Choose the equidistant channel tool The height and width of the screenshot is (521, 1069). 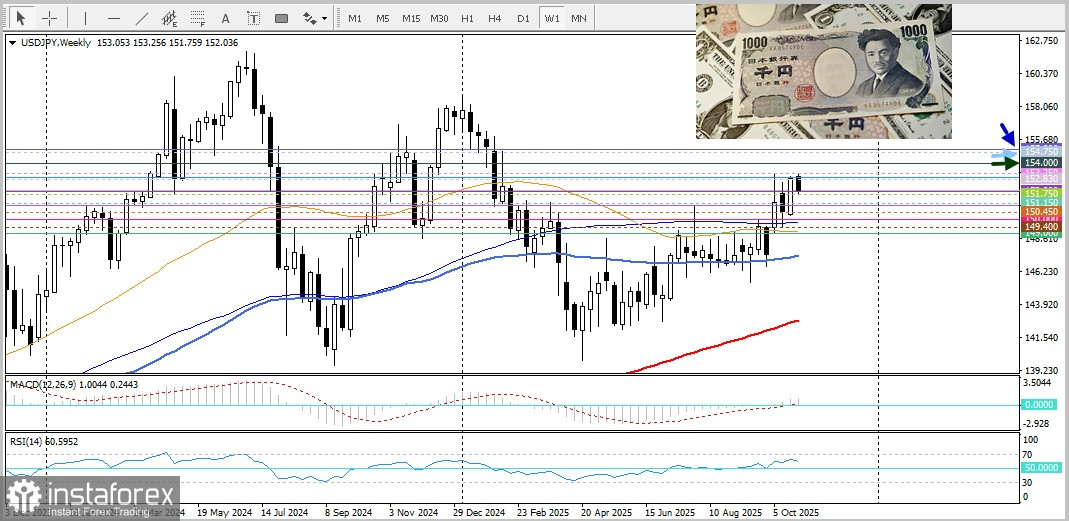click(170, 18)
